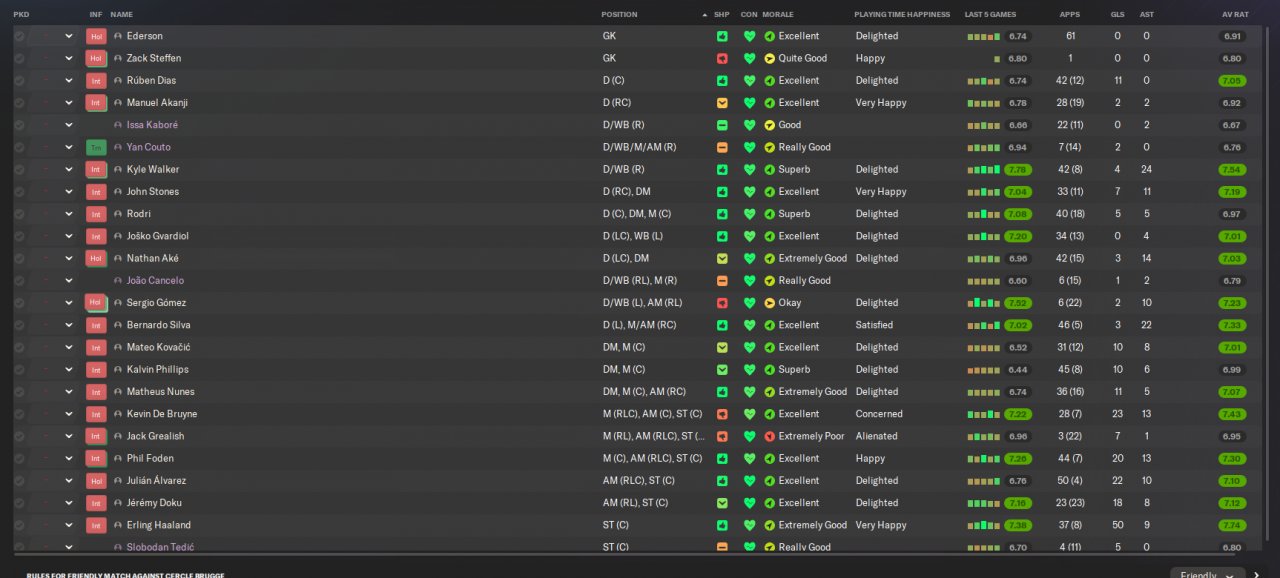Viewport: 1280px width, 578px height.
Task: Click Rodri's sharpness icon
Action: (722, 214)
